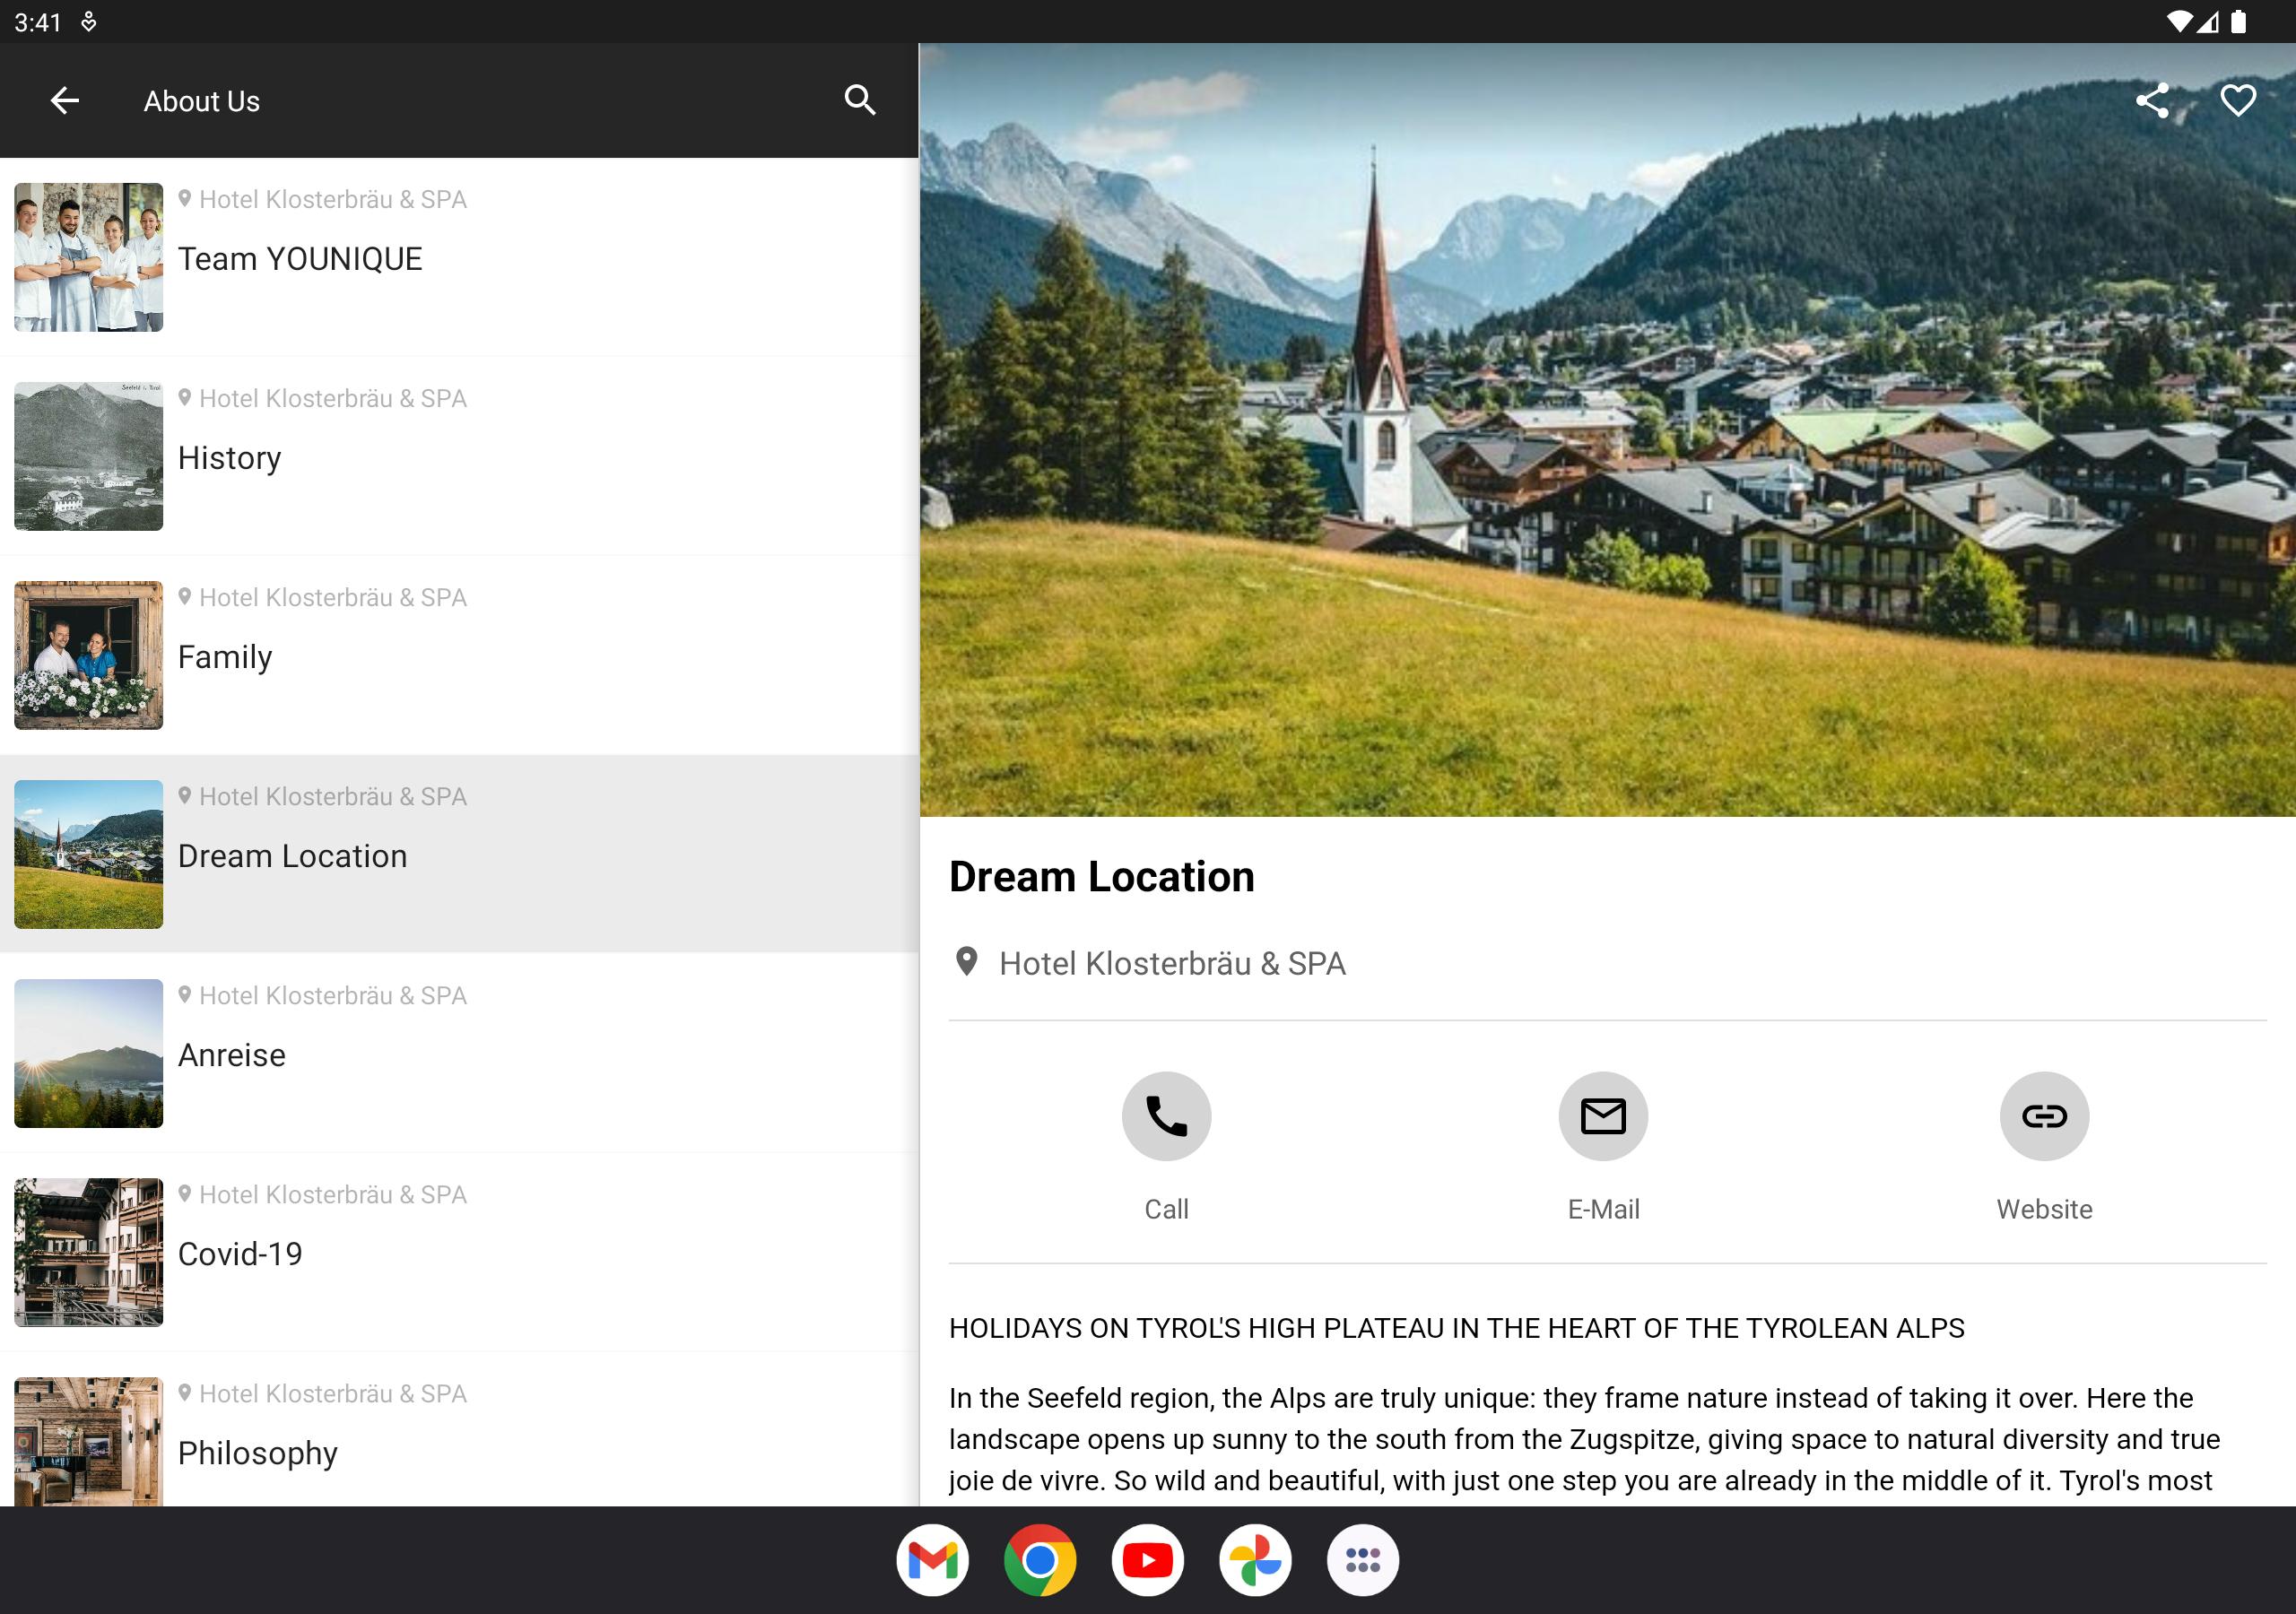Tap the Team YOUNIQUE staff thumbnail
Viewport: 2296px width, 1614px height.
(88, 257)
